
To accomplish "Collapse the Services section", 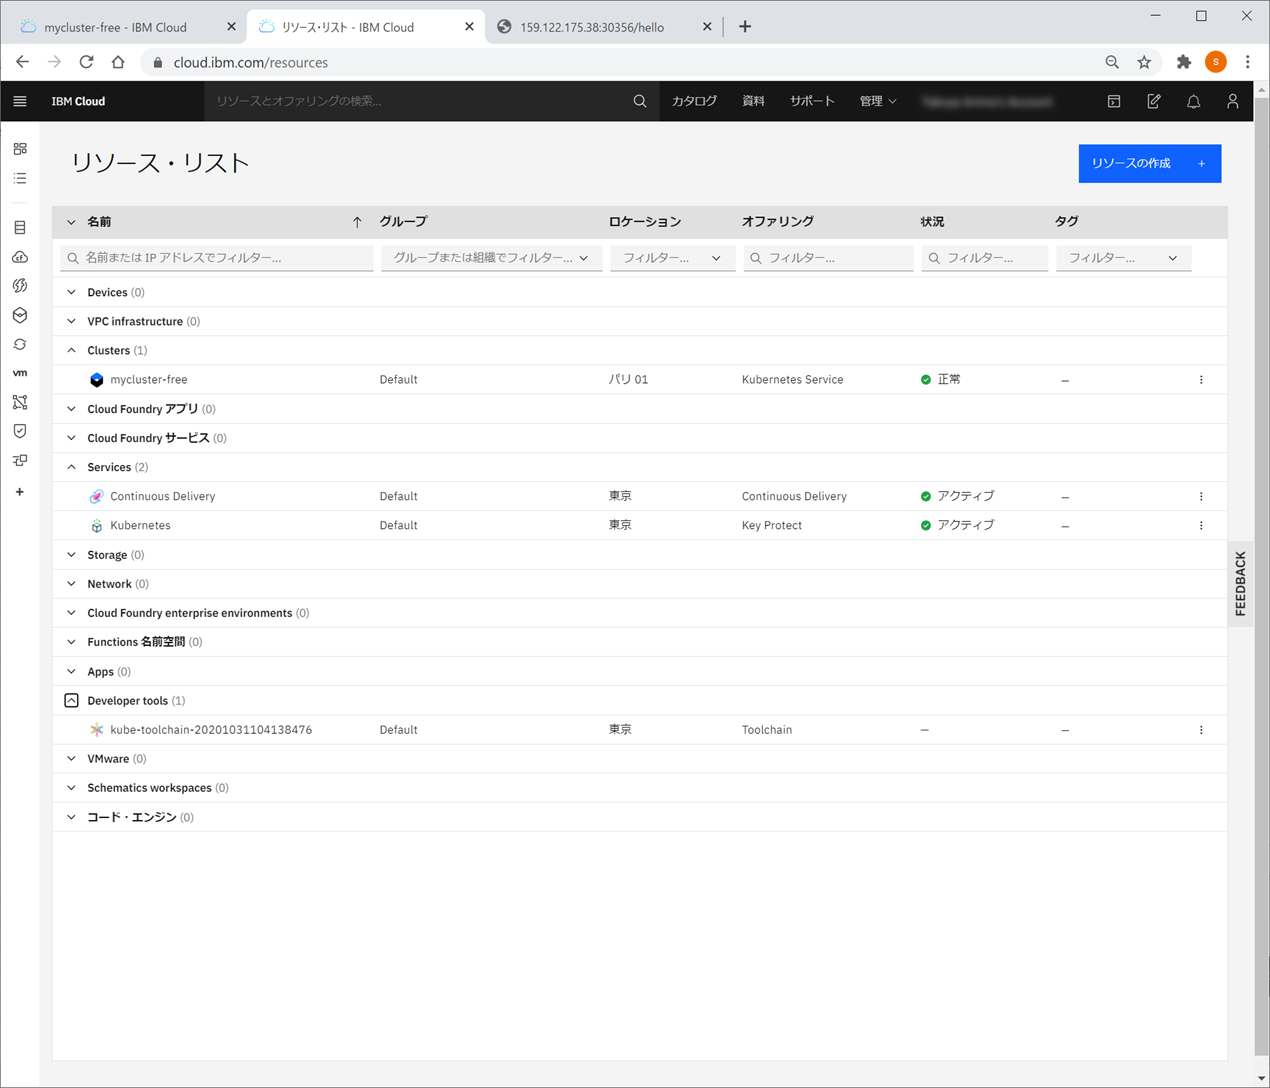I will tap(71, 467).
